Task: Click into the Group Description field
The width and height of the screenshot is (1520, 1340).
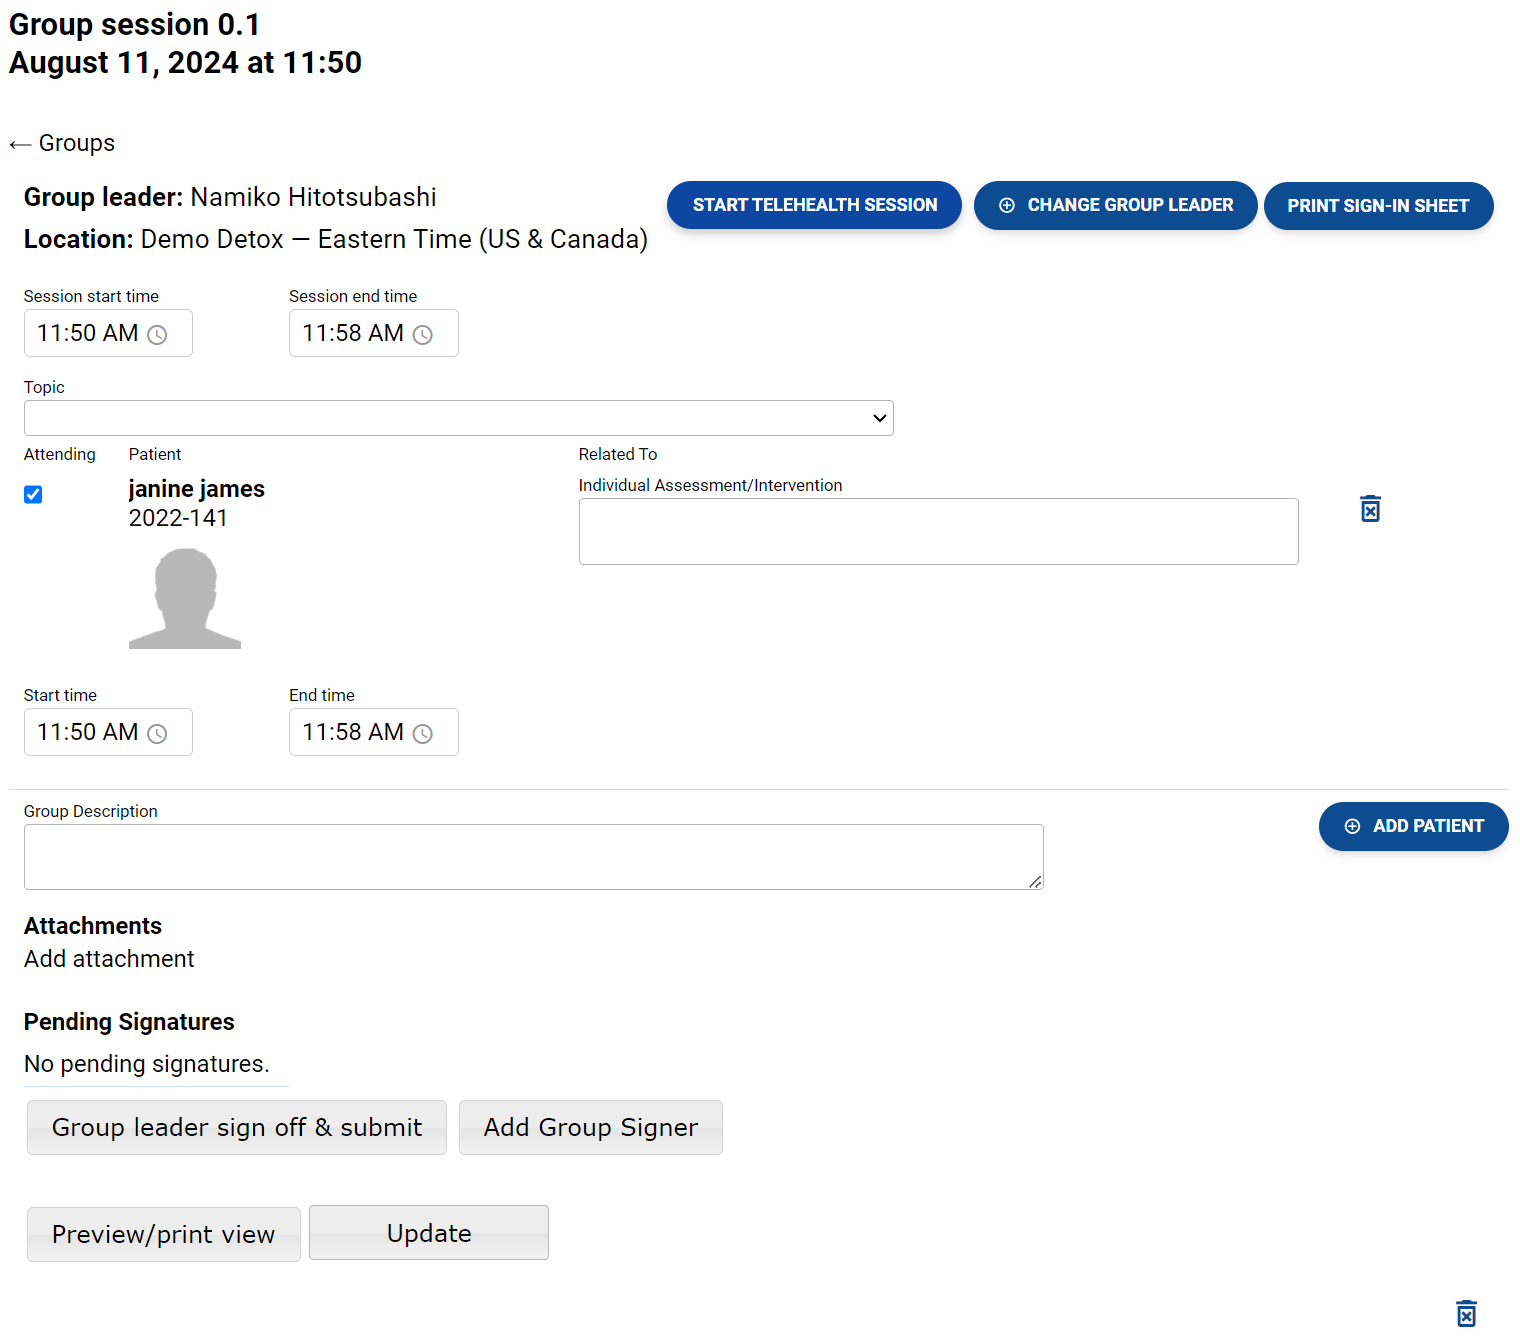Action: coord(533,857)
